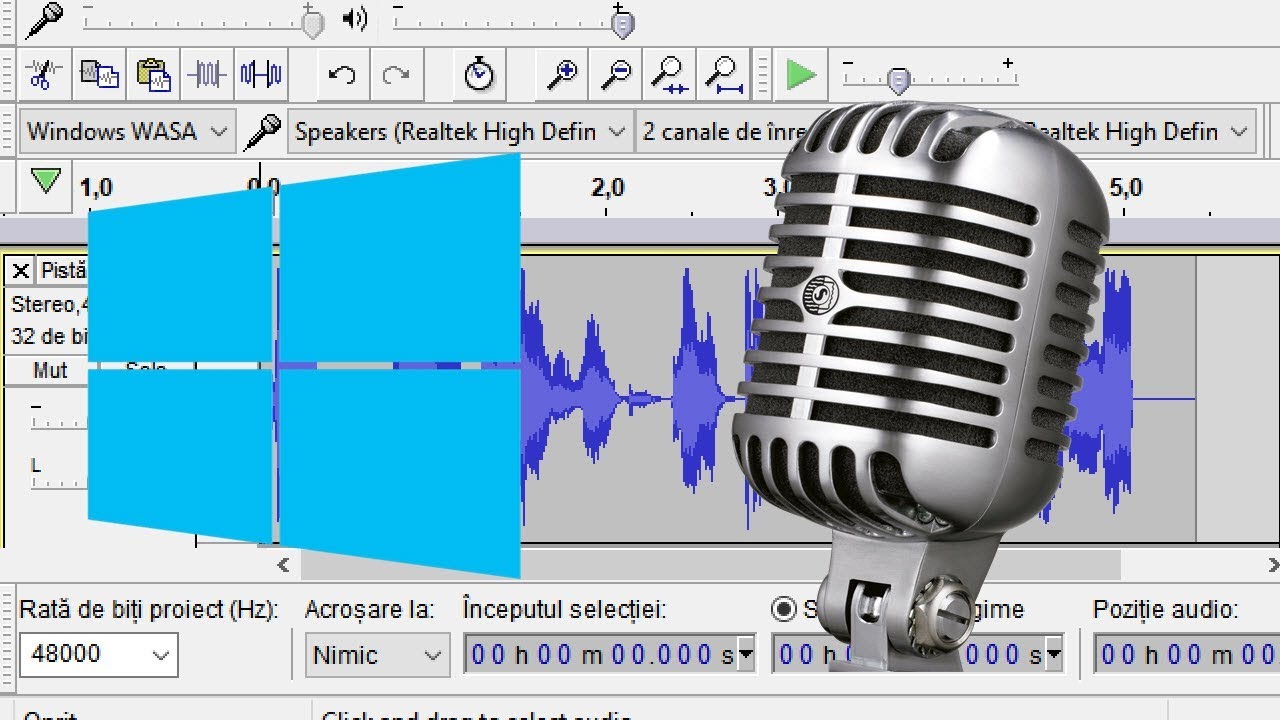Screen dimensions: 1280x720
Task: Click green timeline pinned-head triangle
Action: [x=45, y=182]
